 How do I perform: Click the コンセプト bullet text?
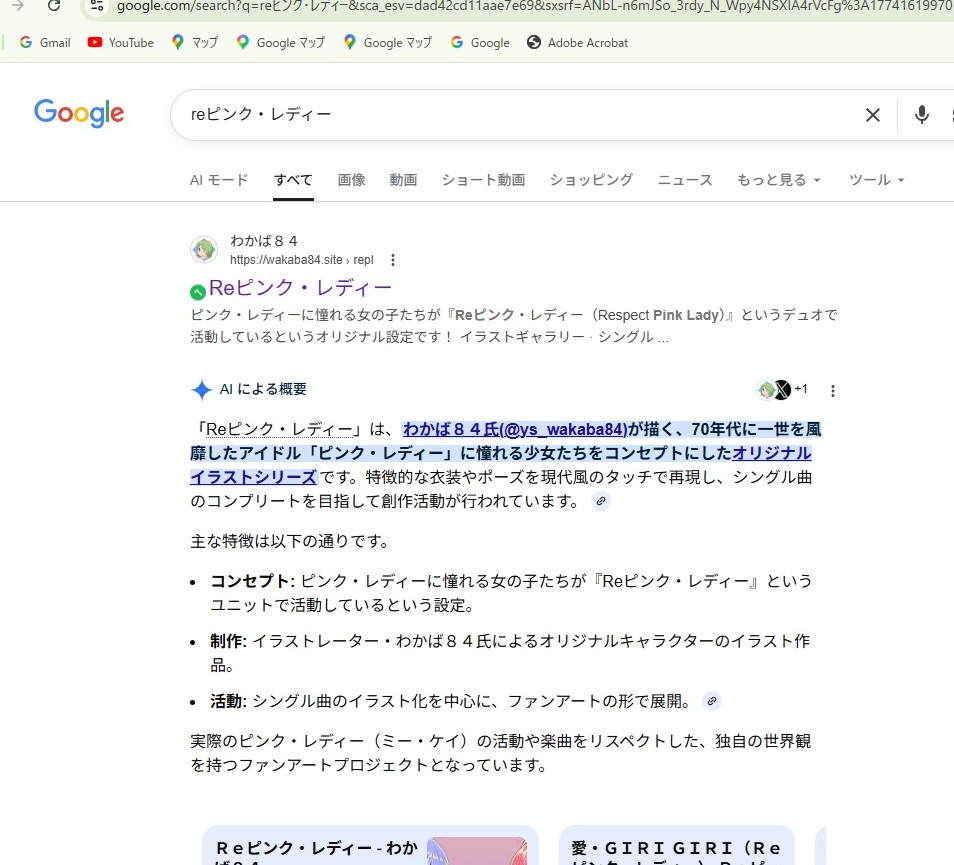coord(511,593)
